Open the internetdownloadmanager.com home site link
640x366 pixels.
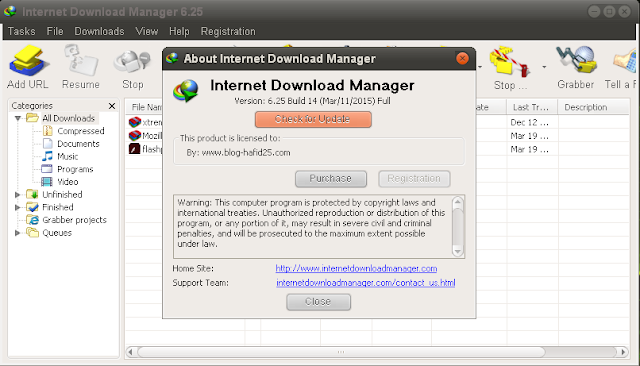pyautogui.click(x=356, y=268)
